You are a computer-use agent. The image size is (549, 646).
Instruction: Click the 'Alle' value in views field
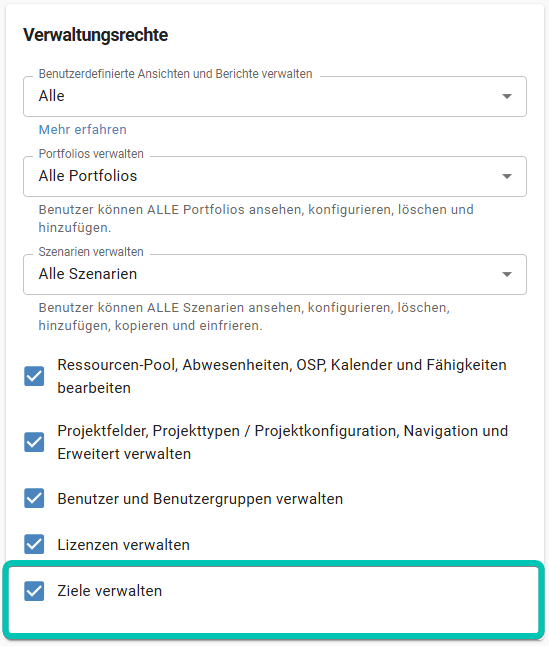(x=51, y=96)
